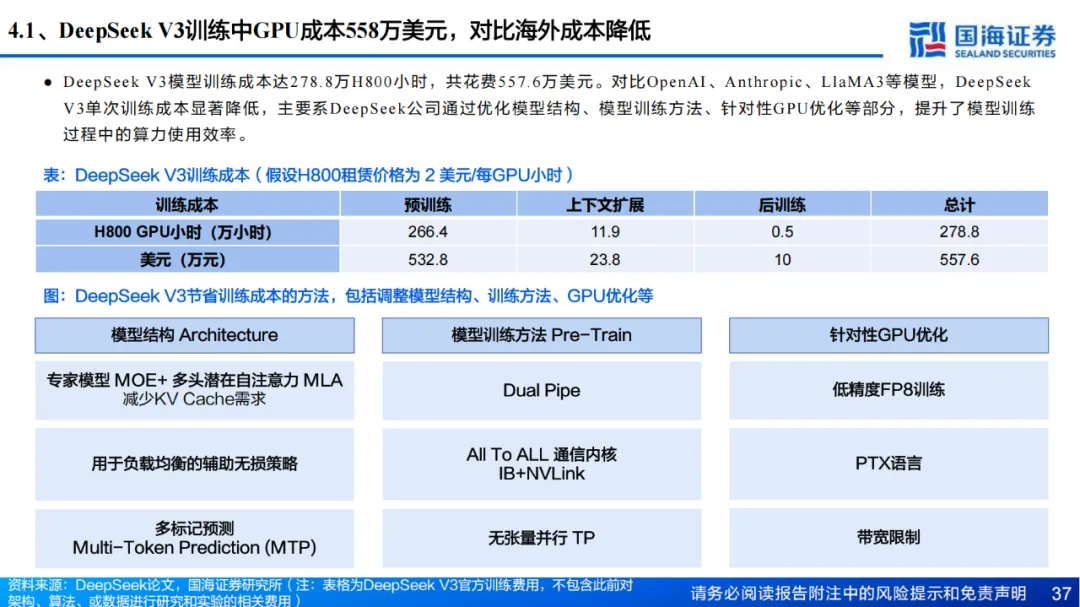Image resolution: width=1080 pixels, height=607 pixels.
Task: Click the figure caption about saving training cost
Action: (x=348, y=296)
